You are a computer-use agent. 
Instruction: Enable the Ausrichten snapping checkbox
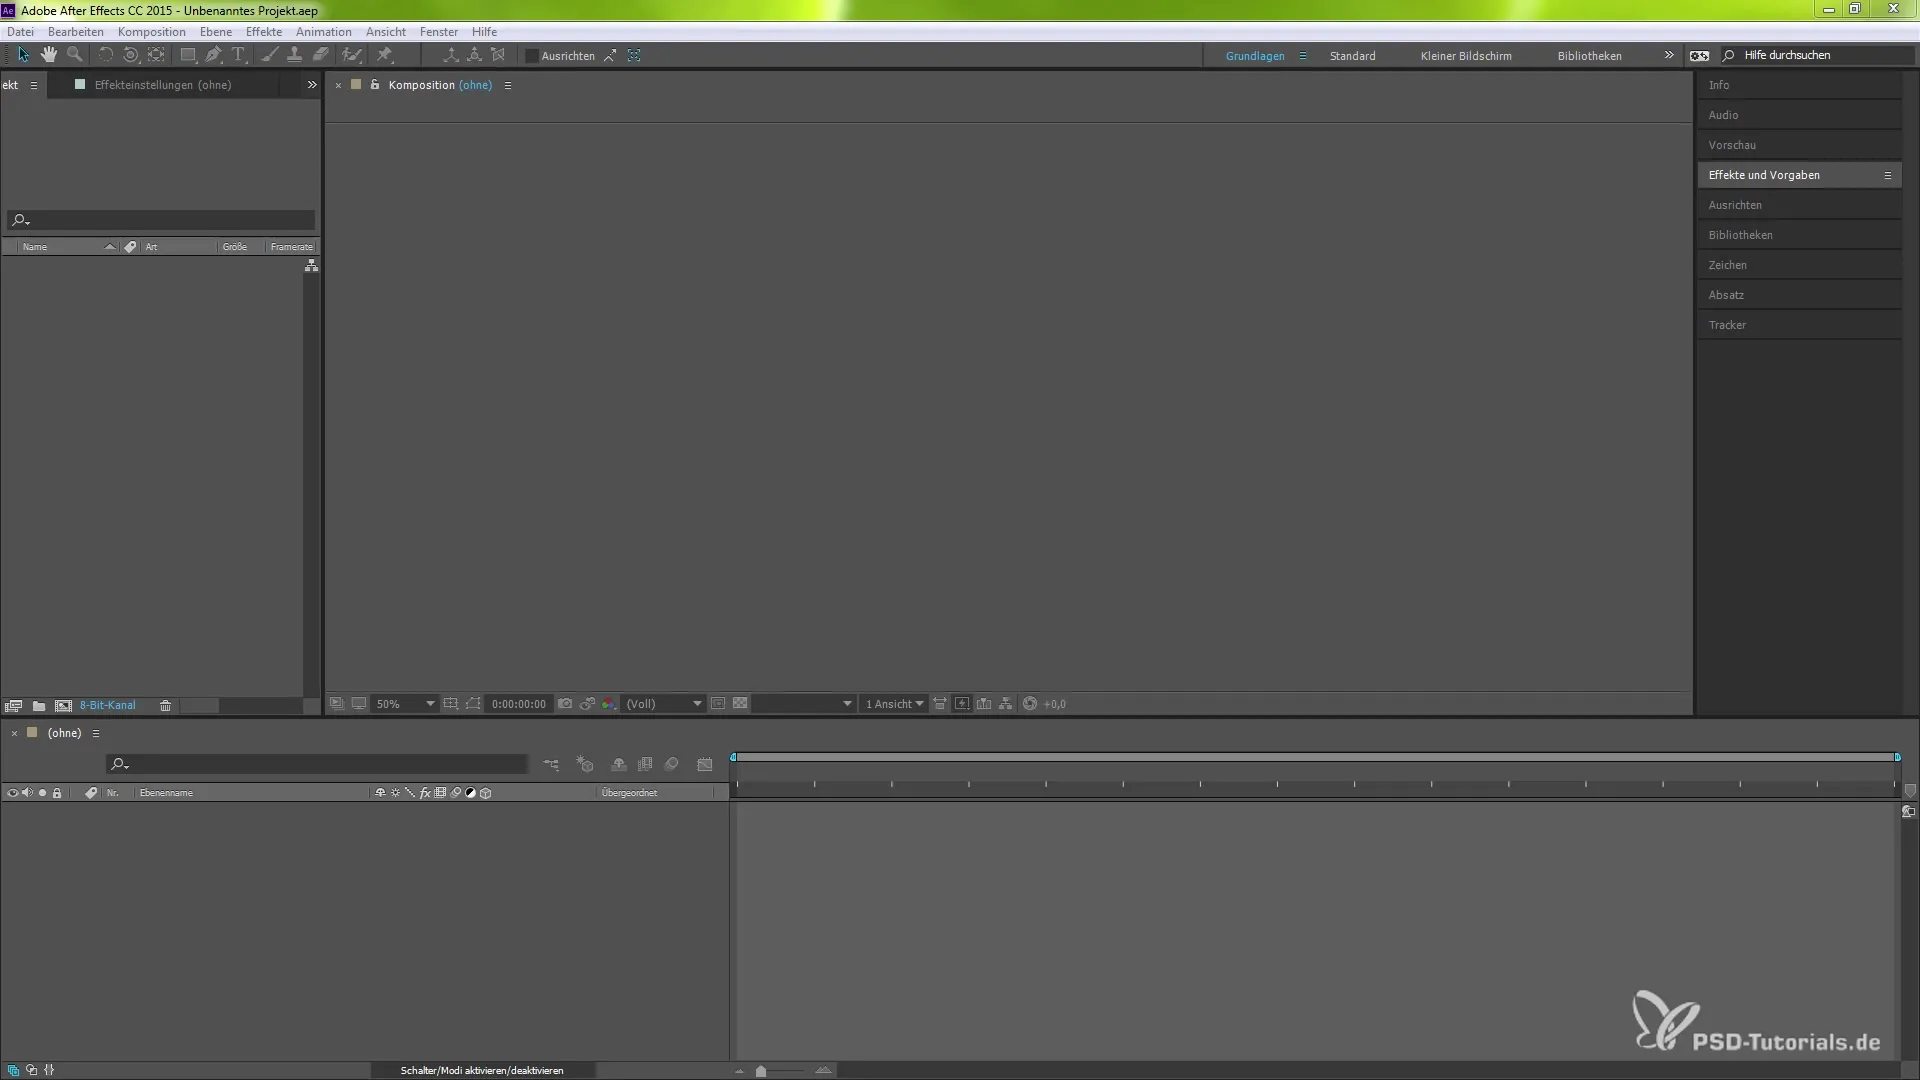(x=532, y=56)
